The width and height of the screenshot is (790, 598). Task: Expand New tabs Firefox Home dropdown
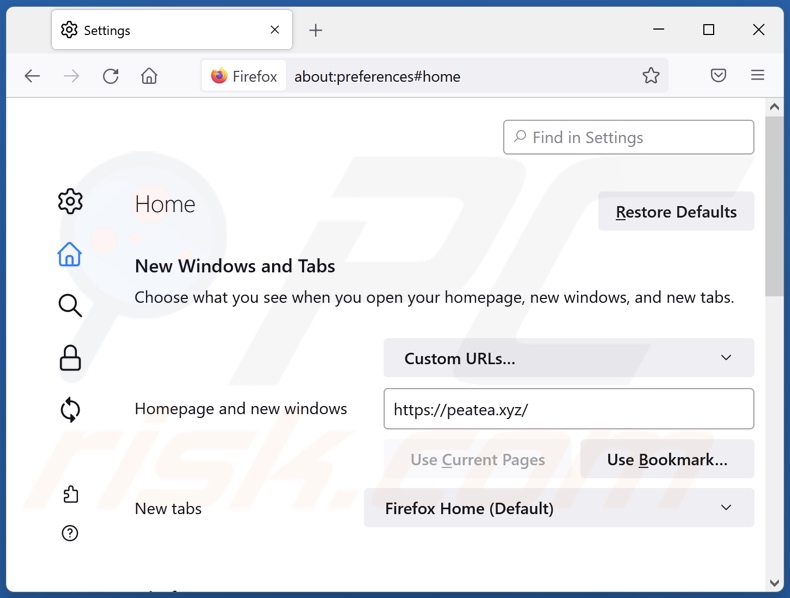(558, 508)
